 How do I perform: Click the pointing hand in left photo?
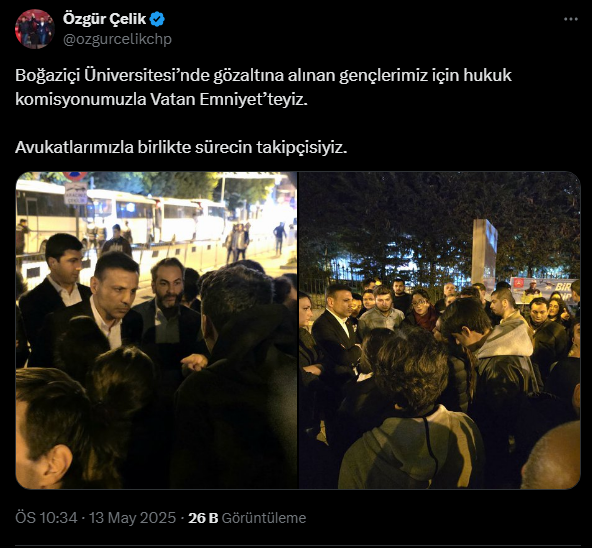pos(194,363)
